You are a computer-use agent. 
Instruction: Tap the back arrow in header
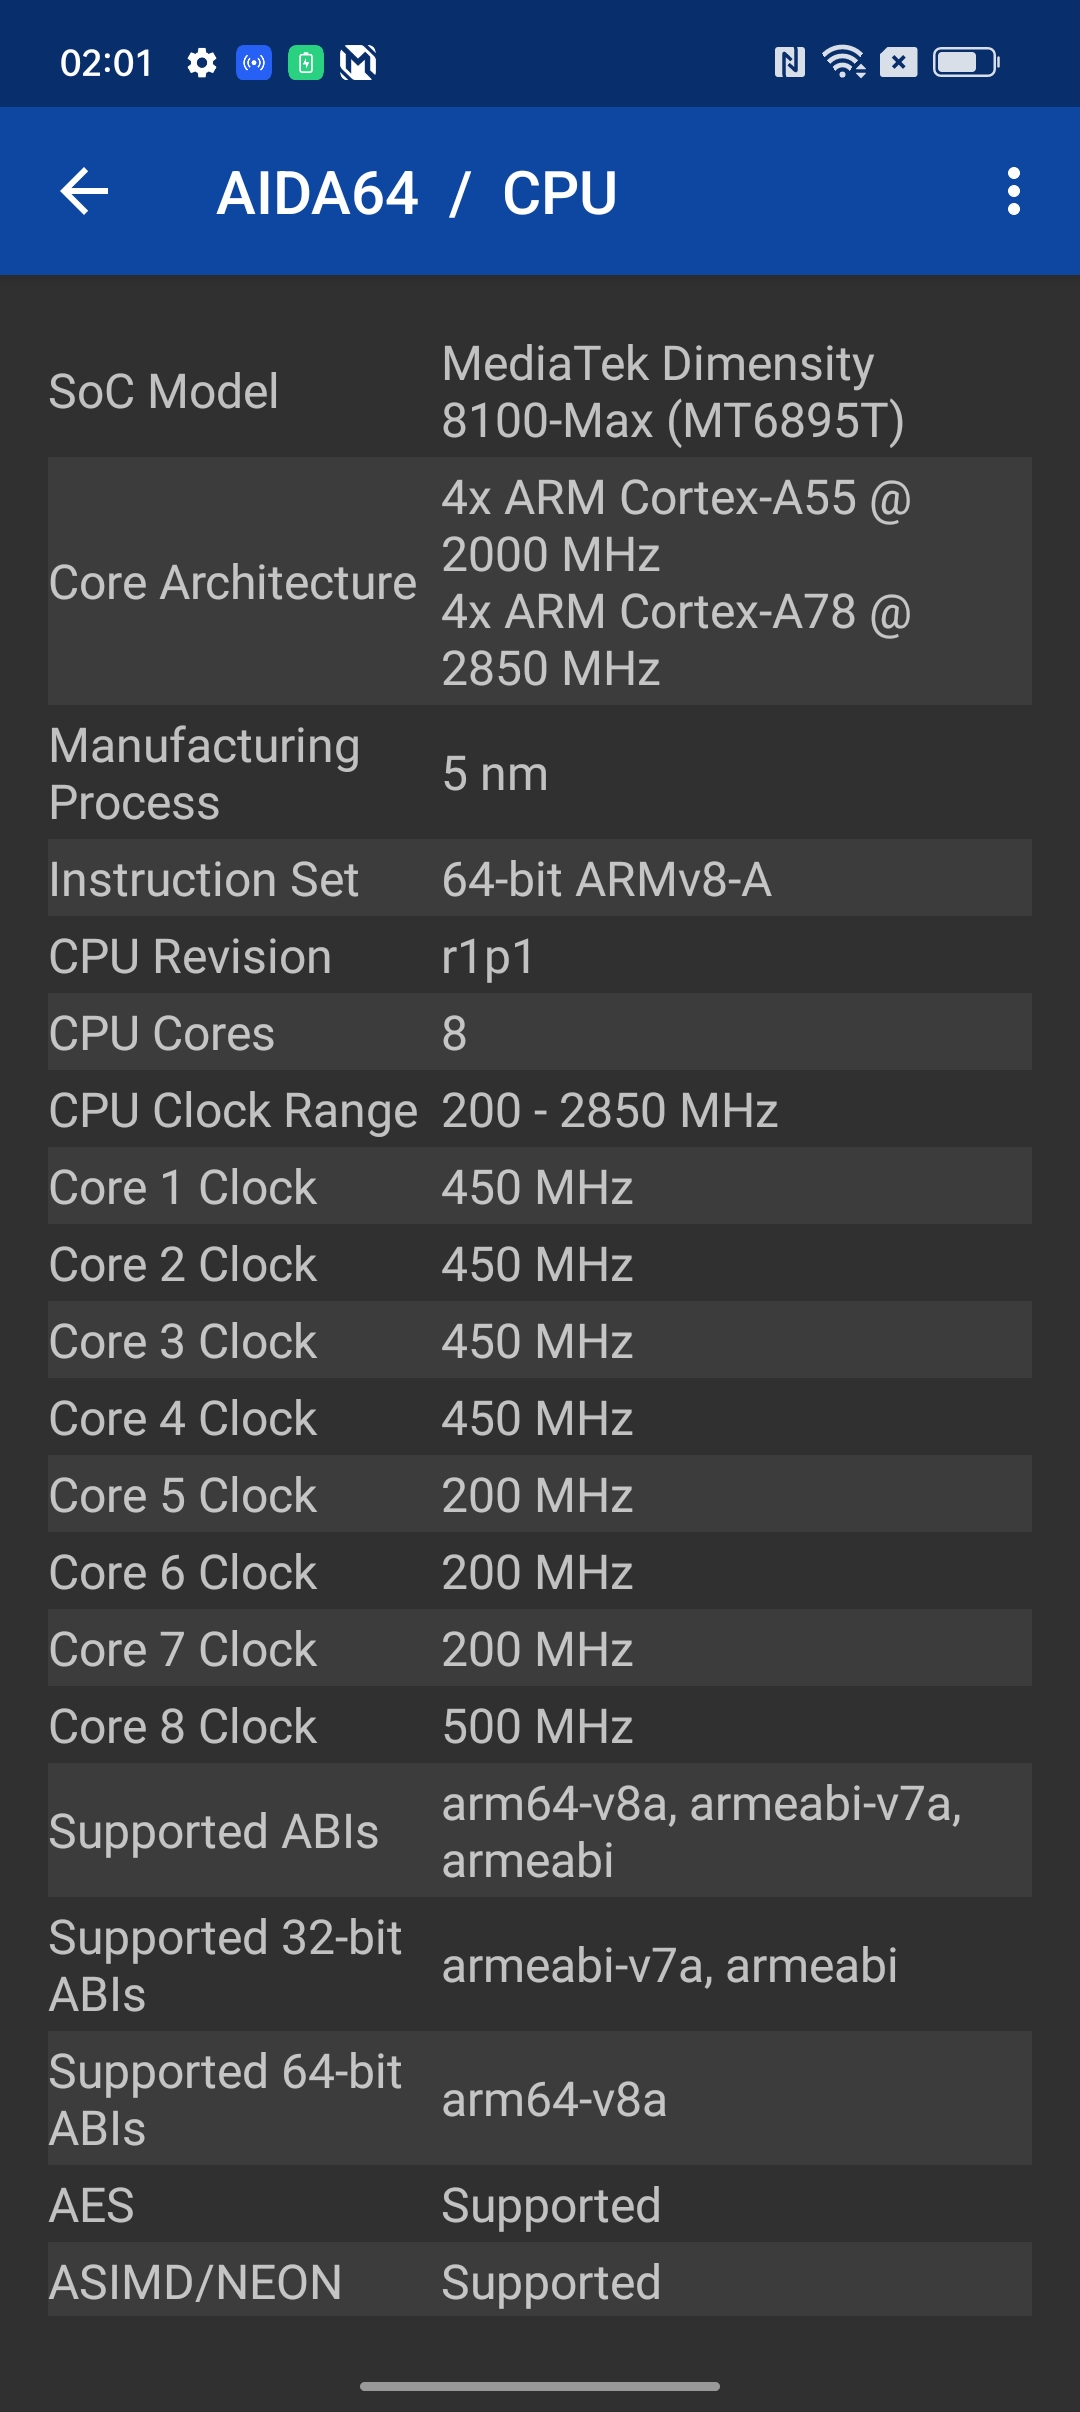(84, 191)
